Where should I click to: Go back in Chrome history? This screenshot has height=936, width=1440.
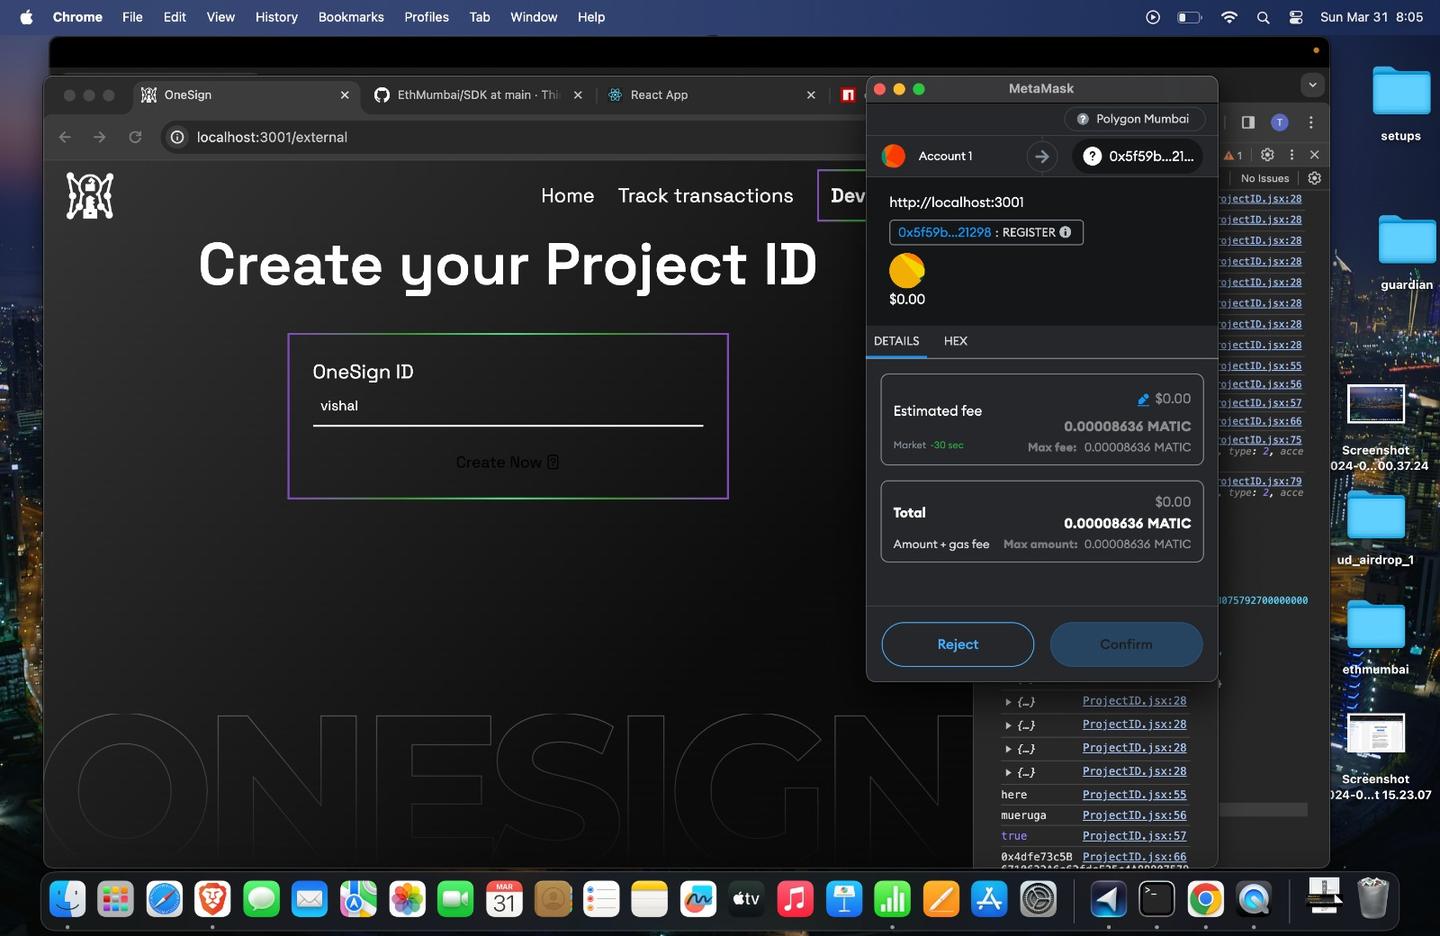[x=65, y=137]
